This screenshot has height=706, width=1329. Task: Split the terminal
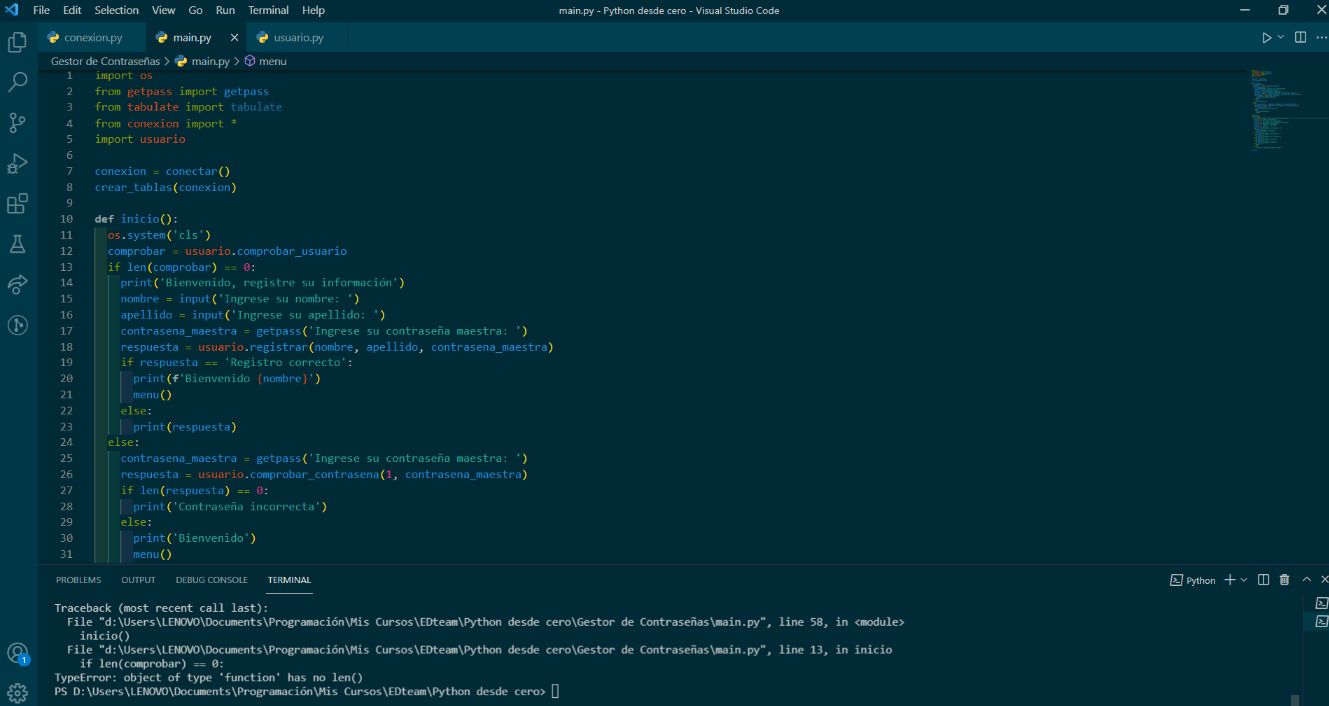(x=1262, y=580)
